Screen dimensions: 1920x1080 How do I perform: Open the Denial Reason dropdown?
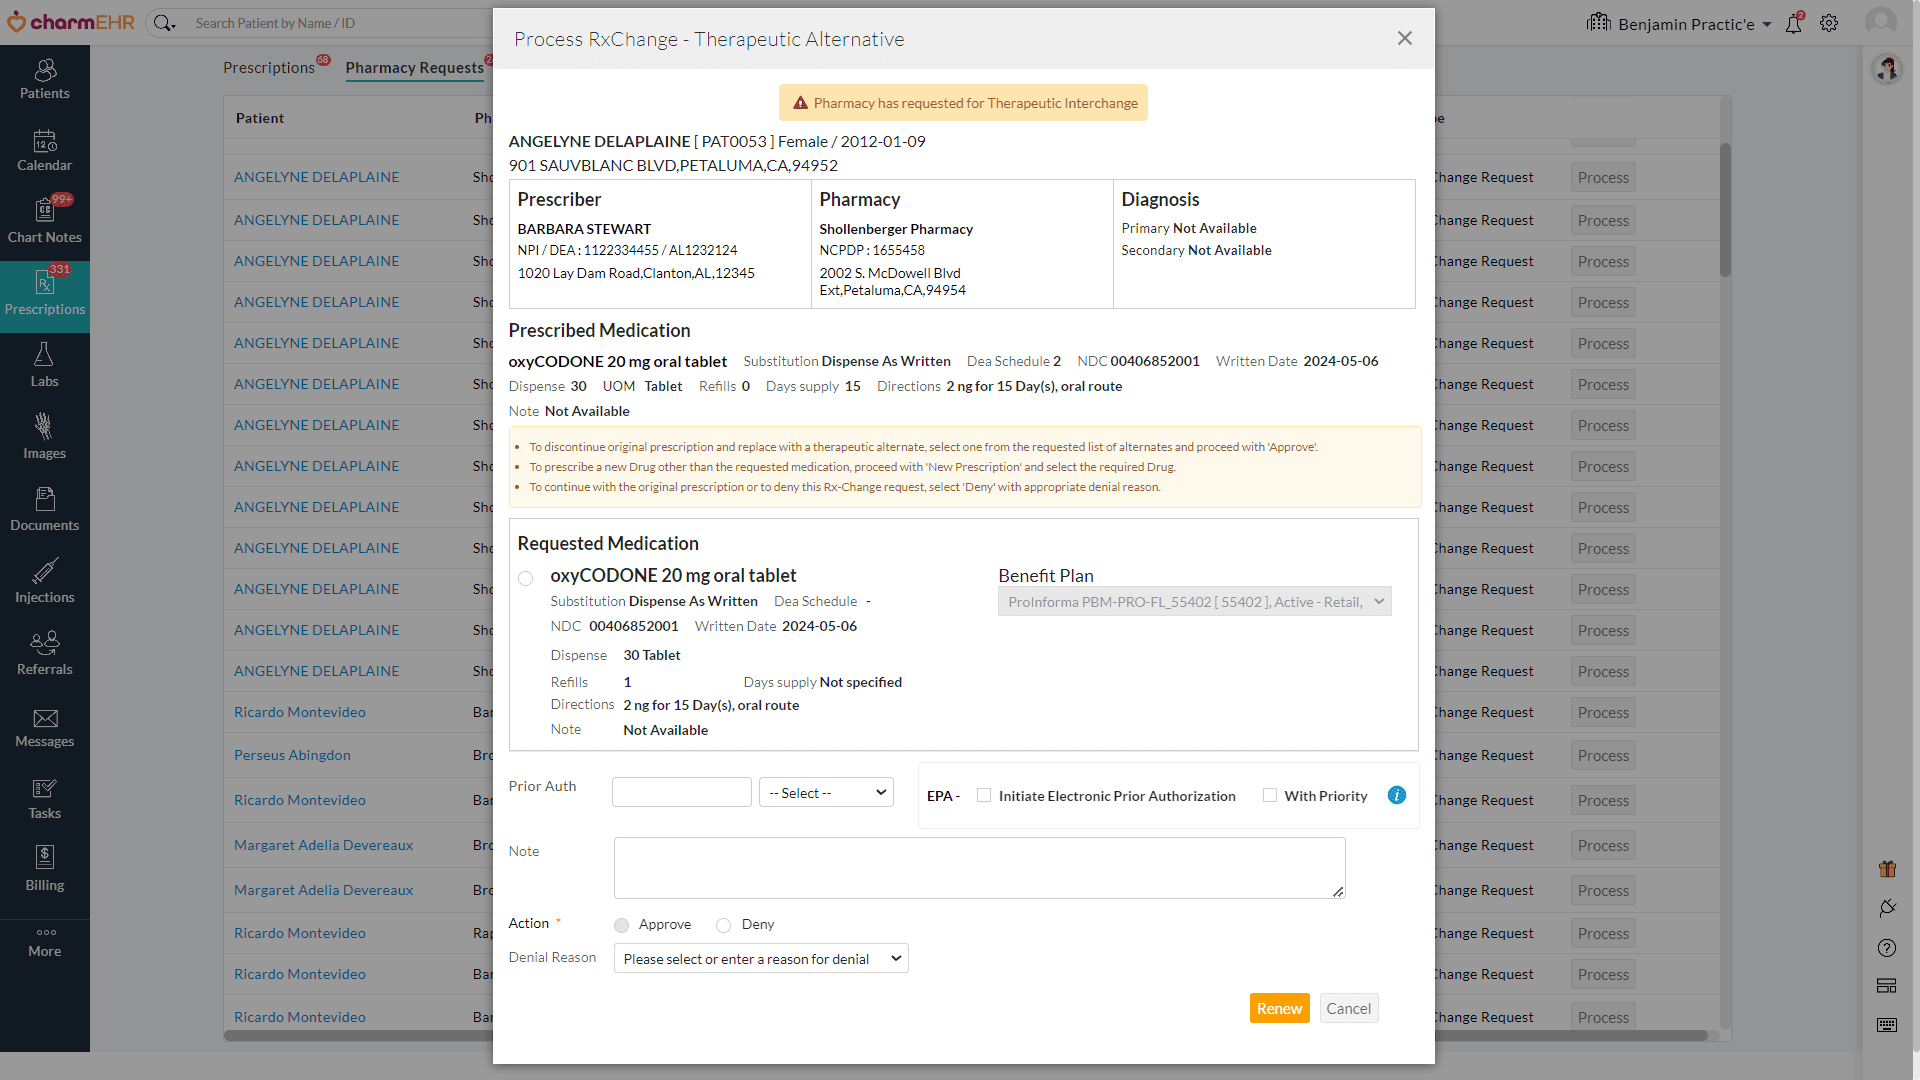[760, 958]
